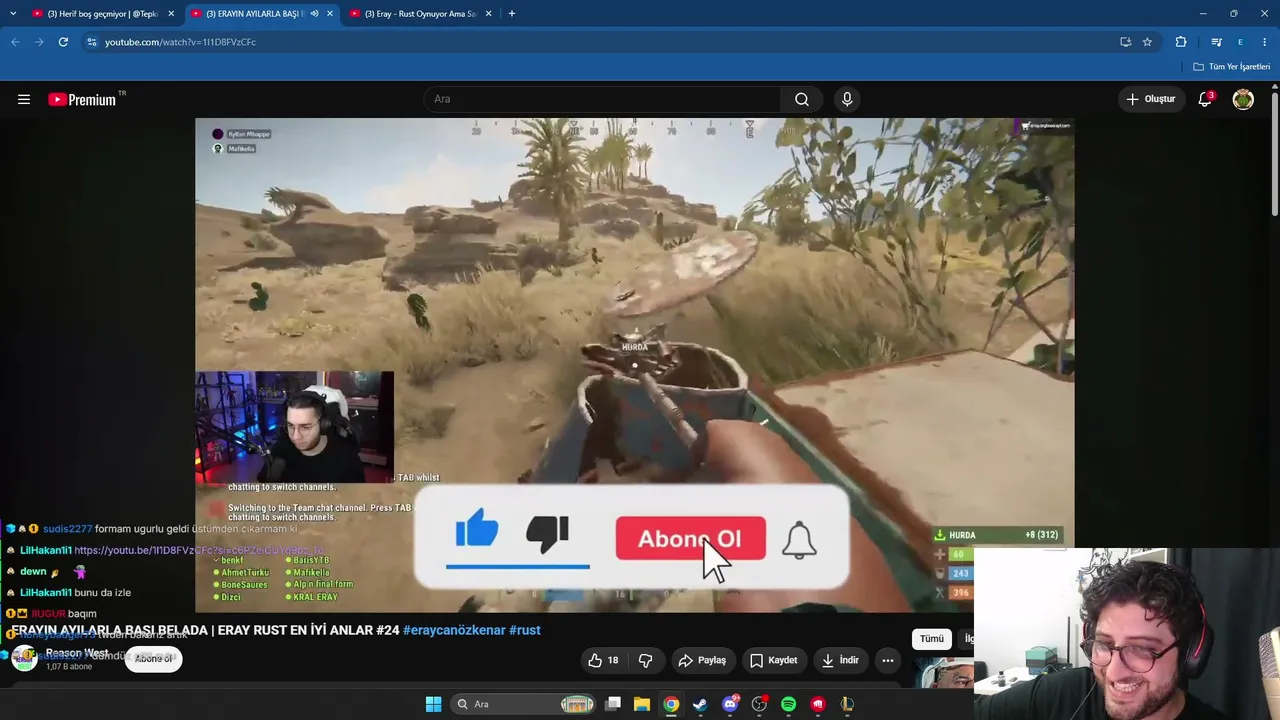This screenshot has width=1280, height=720.
Task: Click the install or cast icon in the address bar
Action: [x=1125, y=42]
